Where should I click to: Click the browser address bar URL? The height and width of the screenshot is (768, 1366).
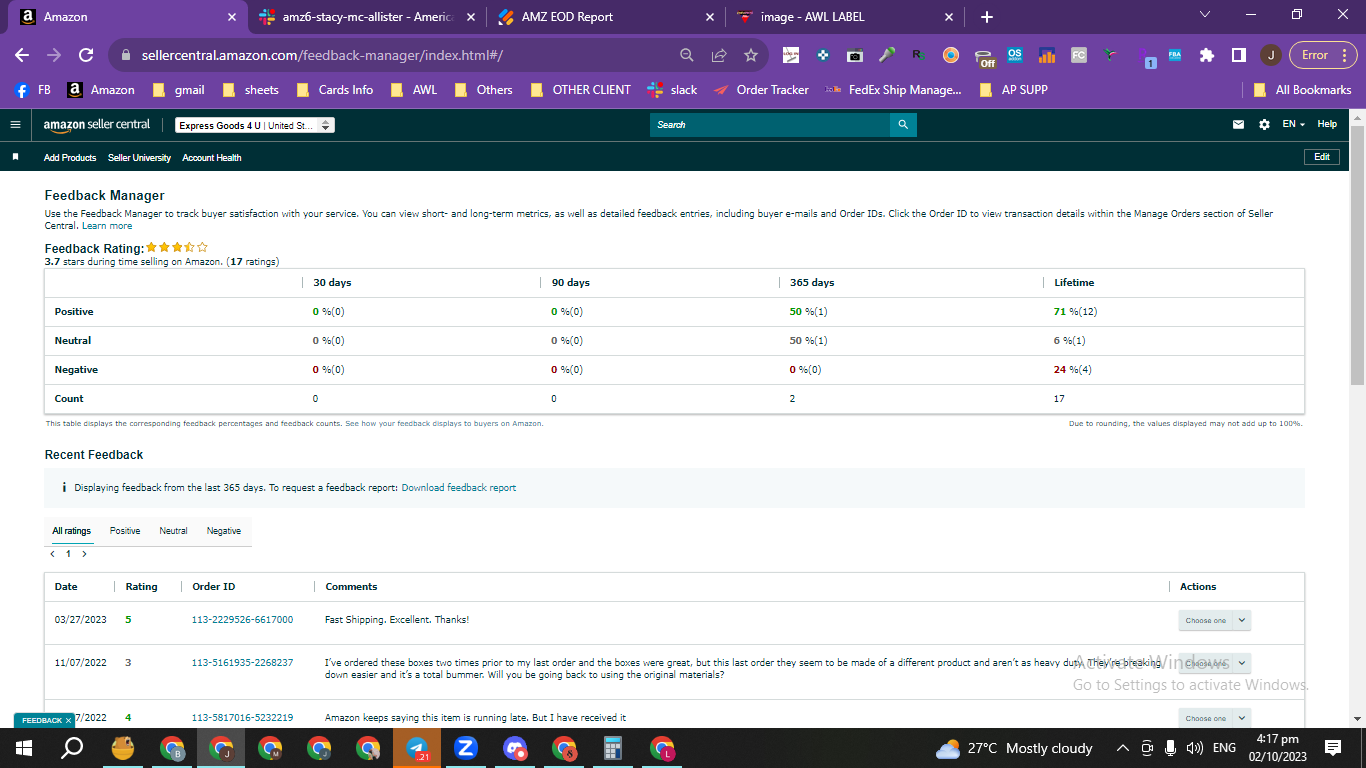tap(322, 55)
